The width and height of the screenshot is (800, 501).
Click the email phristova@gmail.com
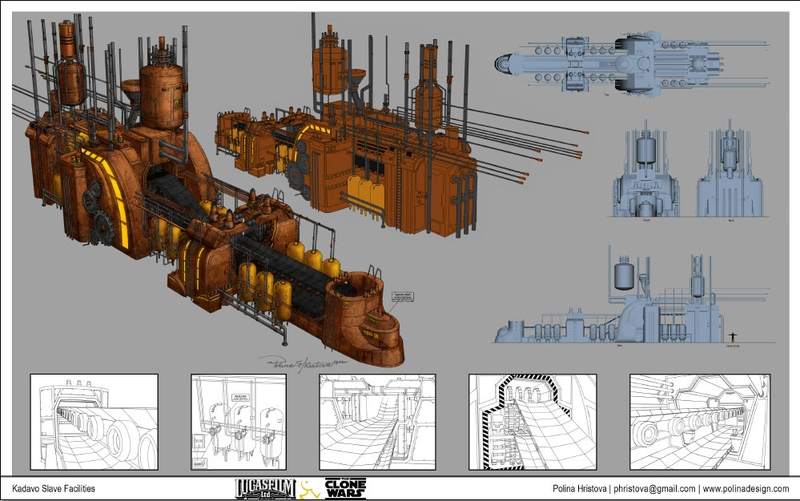click(x=655, y=488)
